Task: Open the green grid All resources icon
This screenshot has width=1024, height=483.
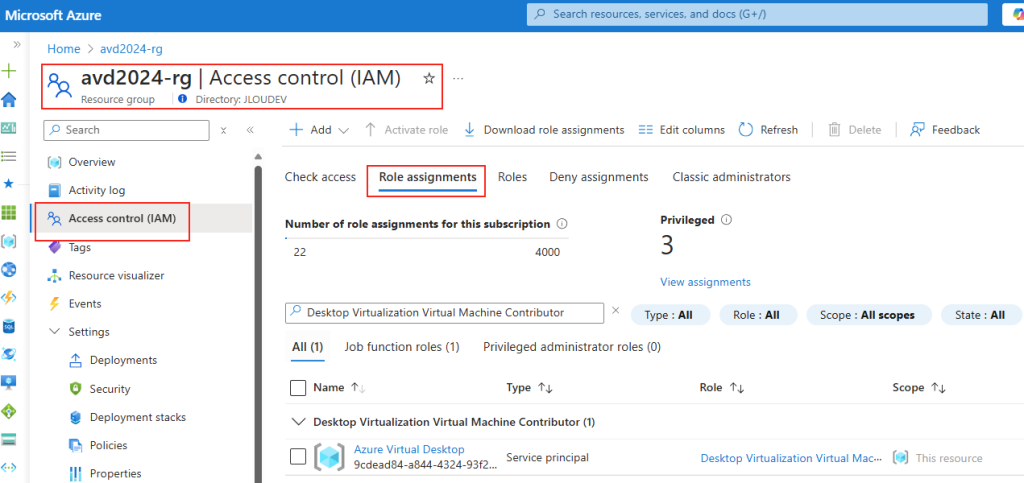Action: [9, 212]
